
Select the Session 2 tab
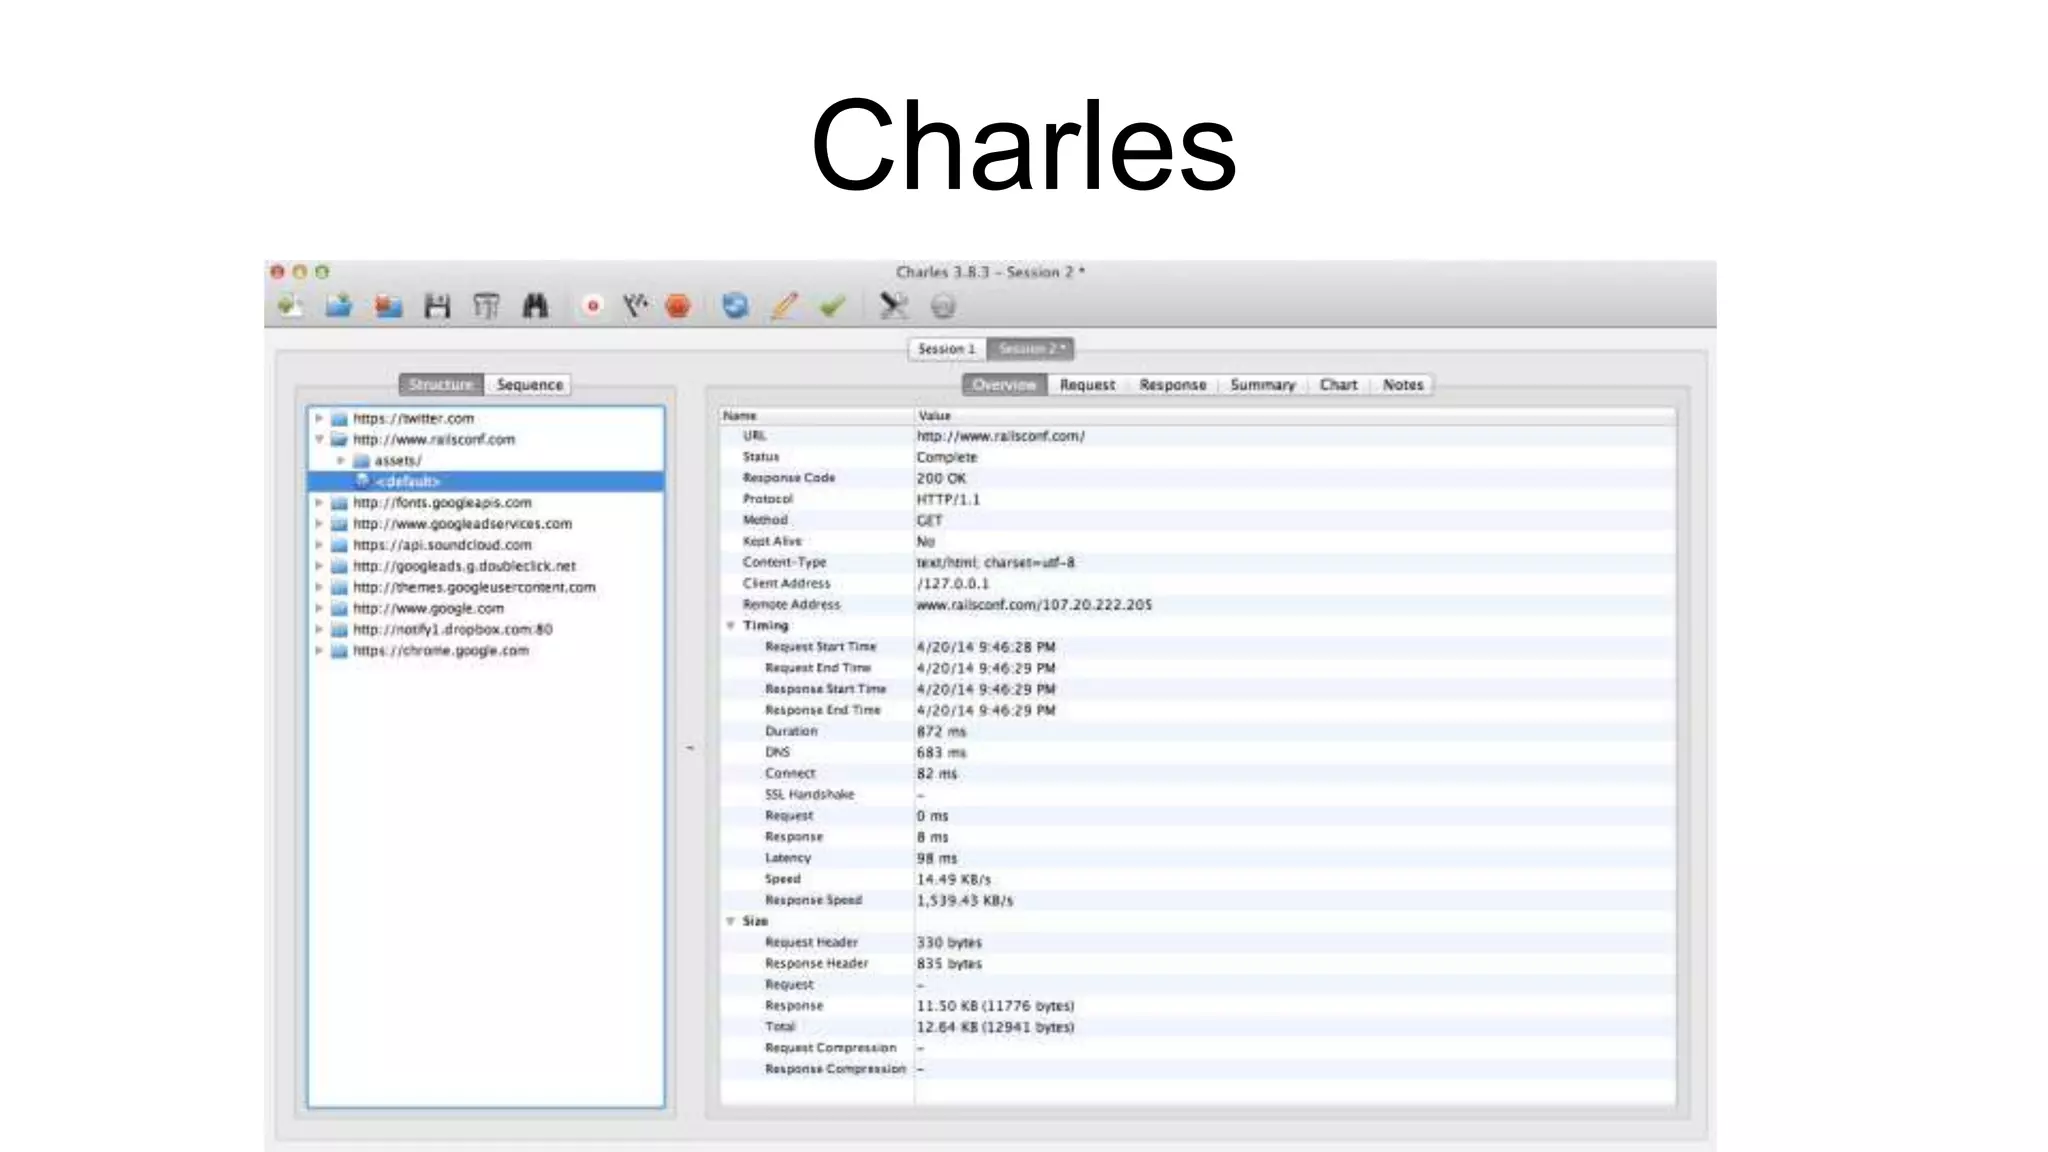click(1031, 349)
